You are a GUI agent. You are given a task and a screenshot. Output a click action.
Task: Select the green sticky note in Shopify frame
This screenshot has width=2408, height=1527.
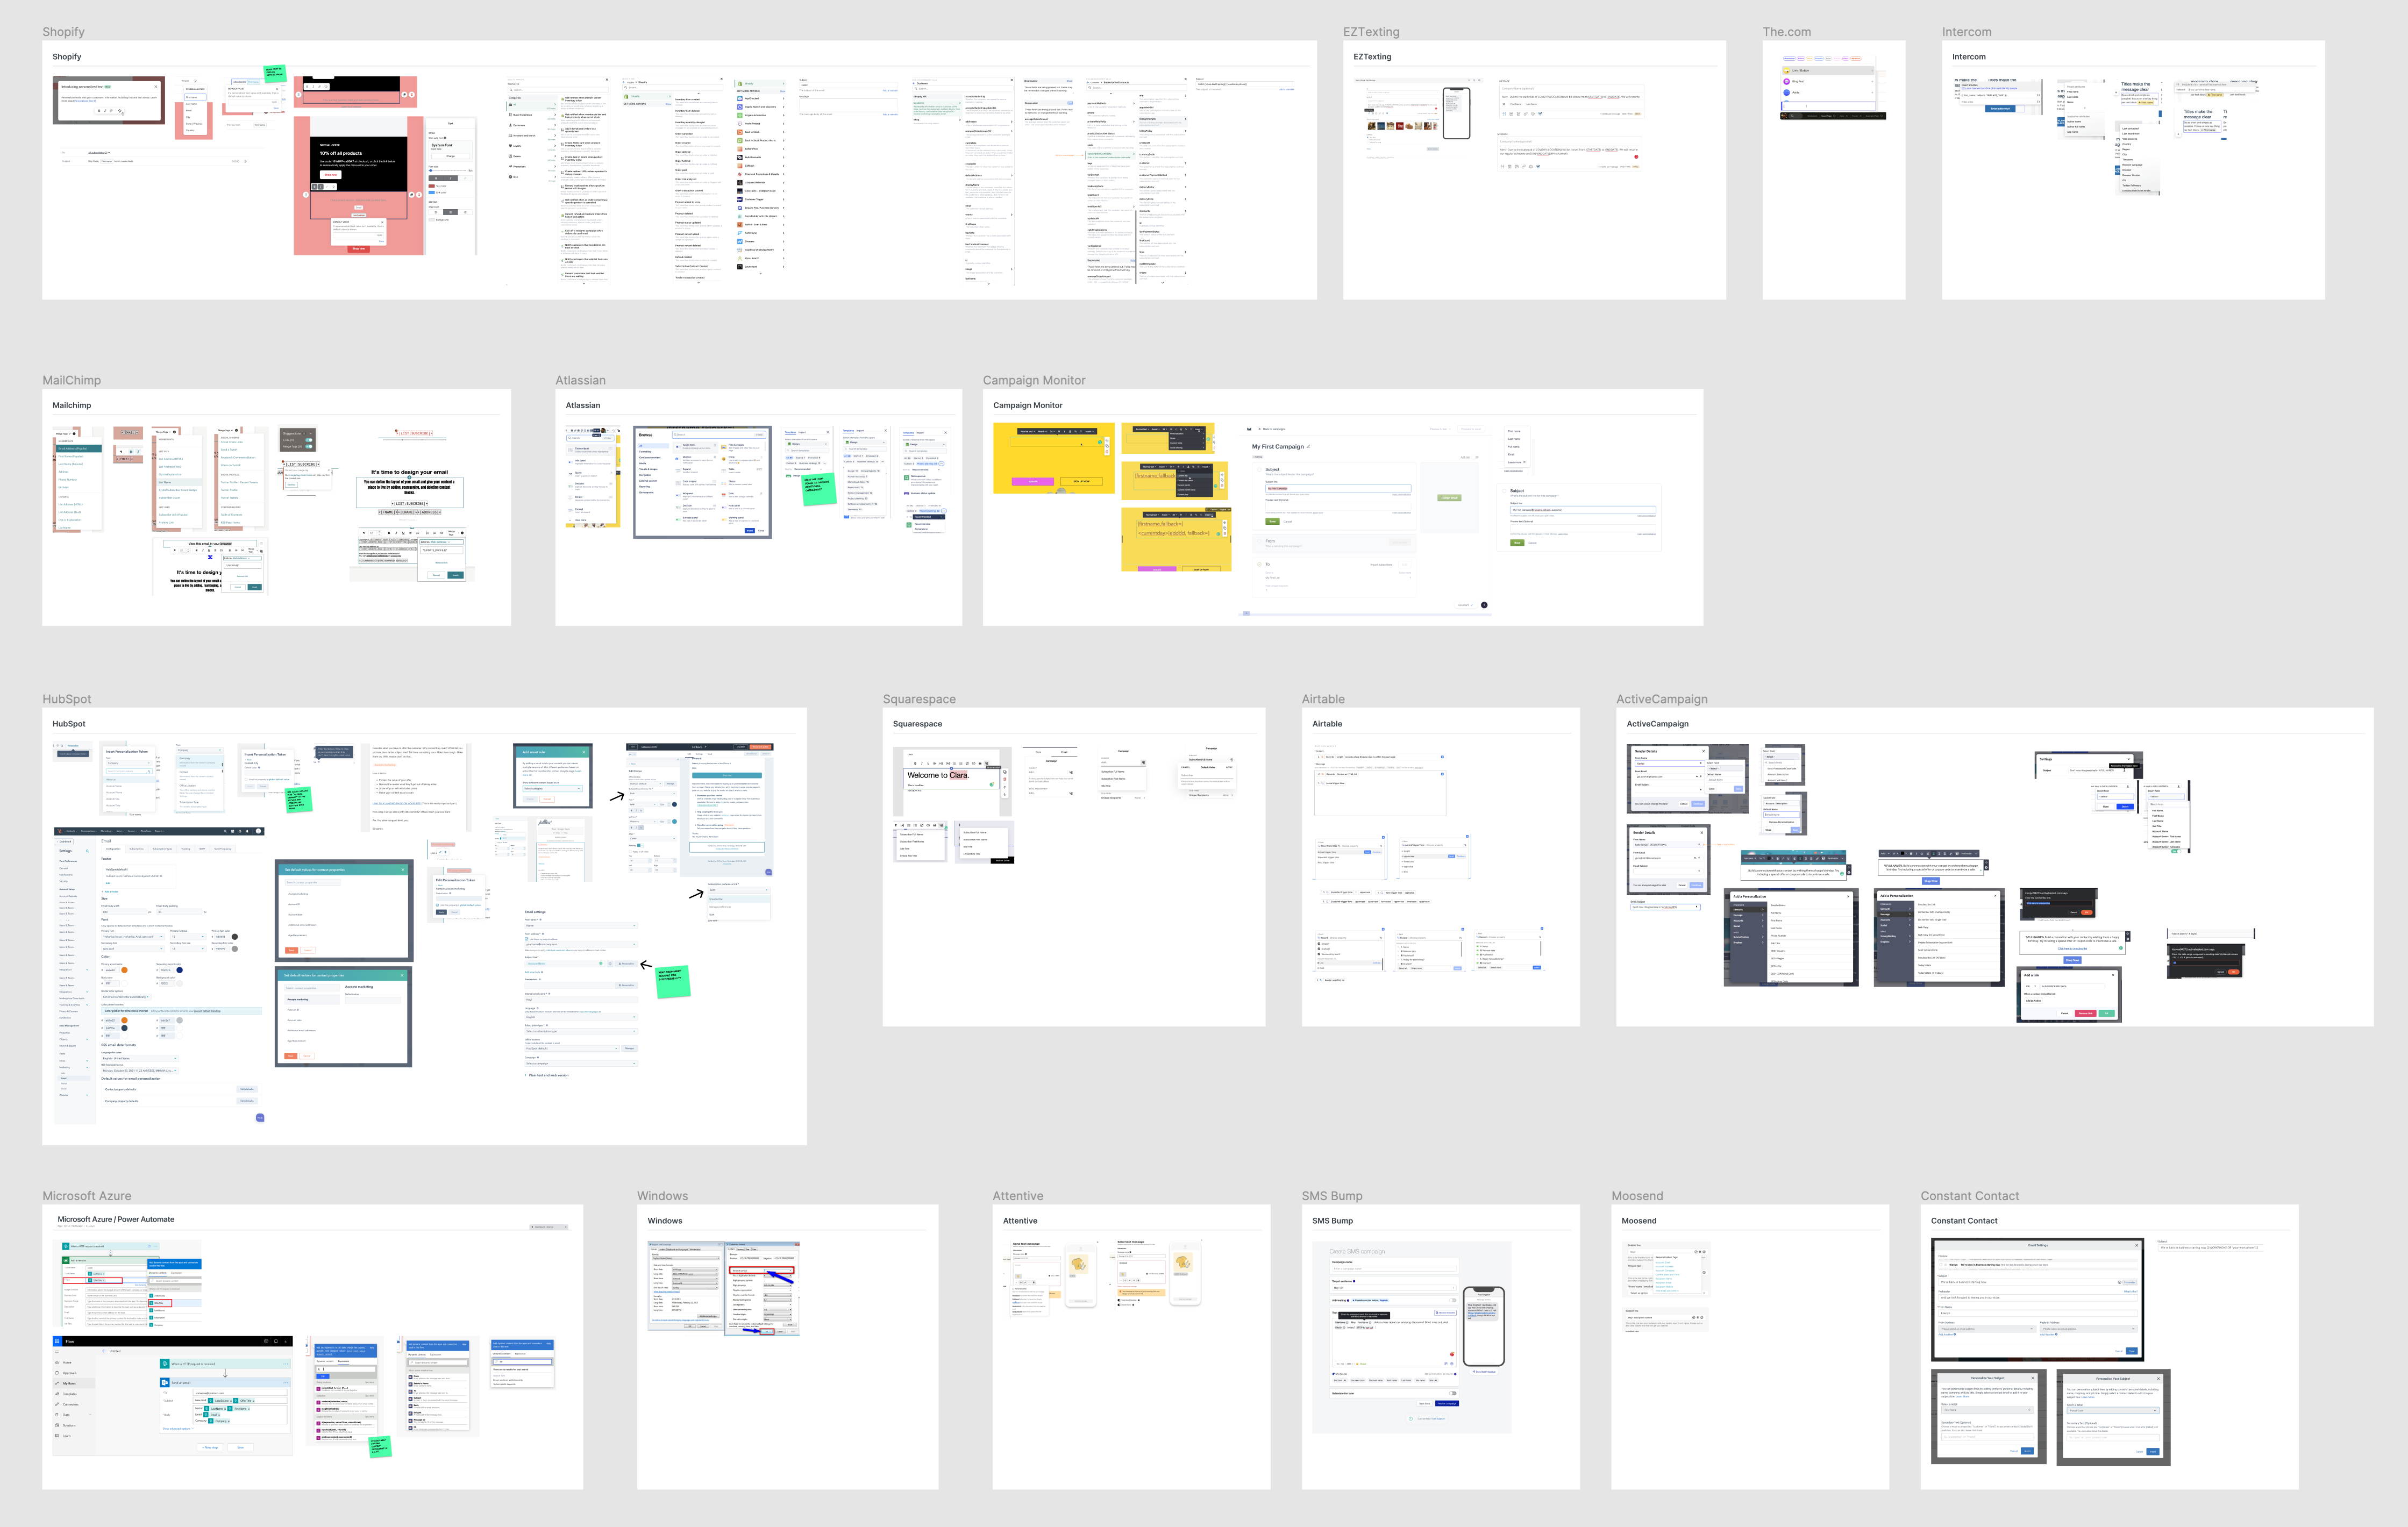274,73
